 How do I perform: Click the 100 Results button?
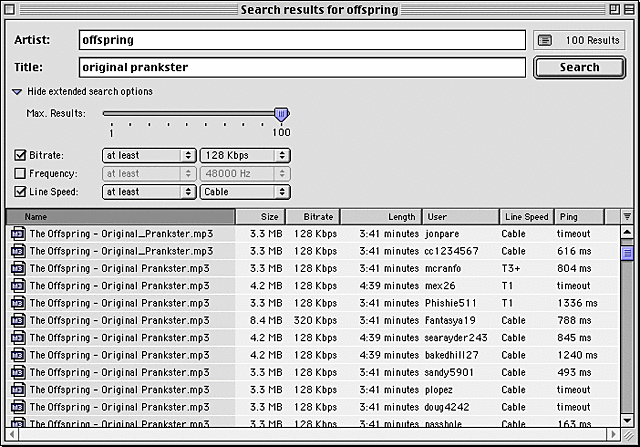[x=579, y=40]
